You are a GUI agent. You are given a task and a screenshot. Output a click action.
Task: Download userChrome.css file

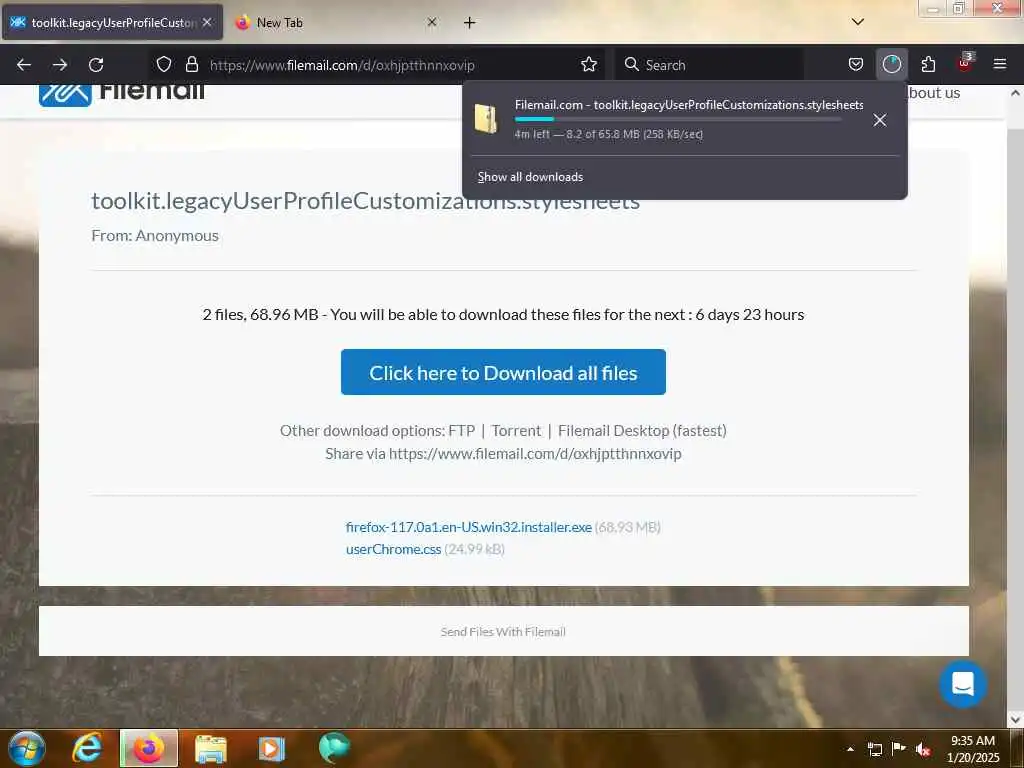(x=393, y=549)
